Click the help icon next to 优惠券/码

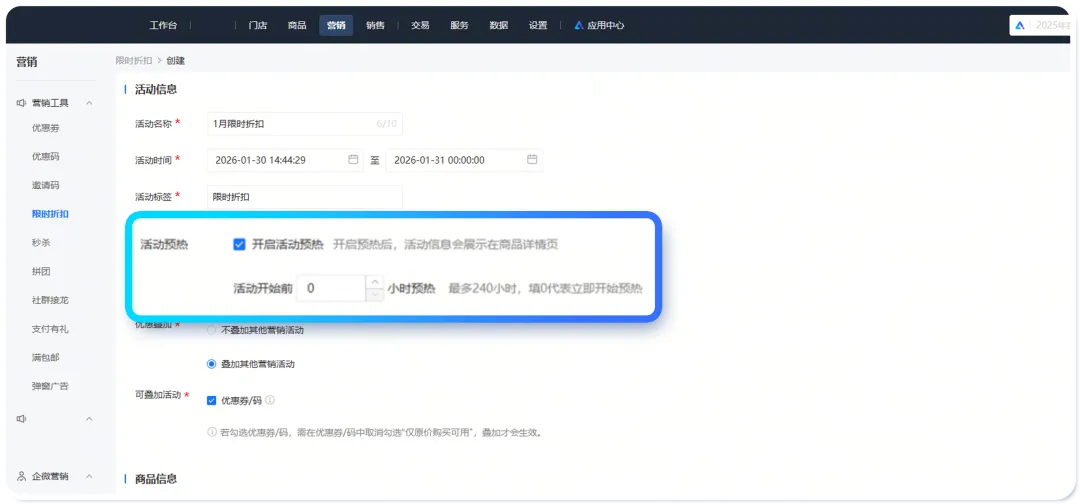point(270,400)
